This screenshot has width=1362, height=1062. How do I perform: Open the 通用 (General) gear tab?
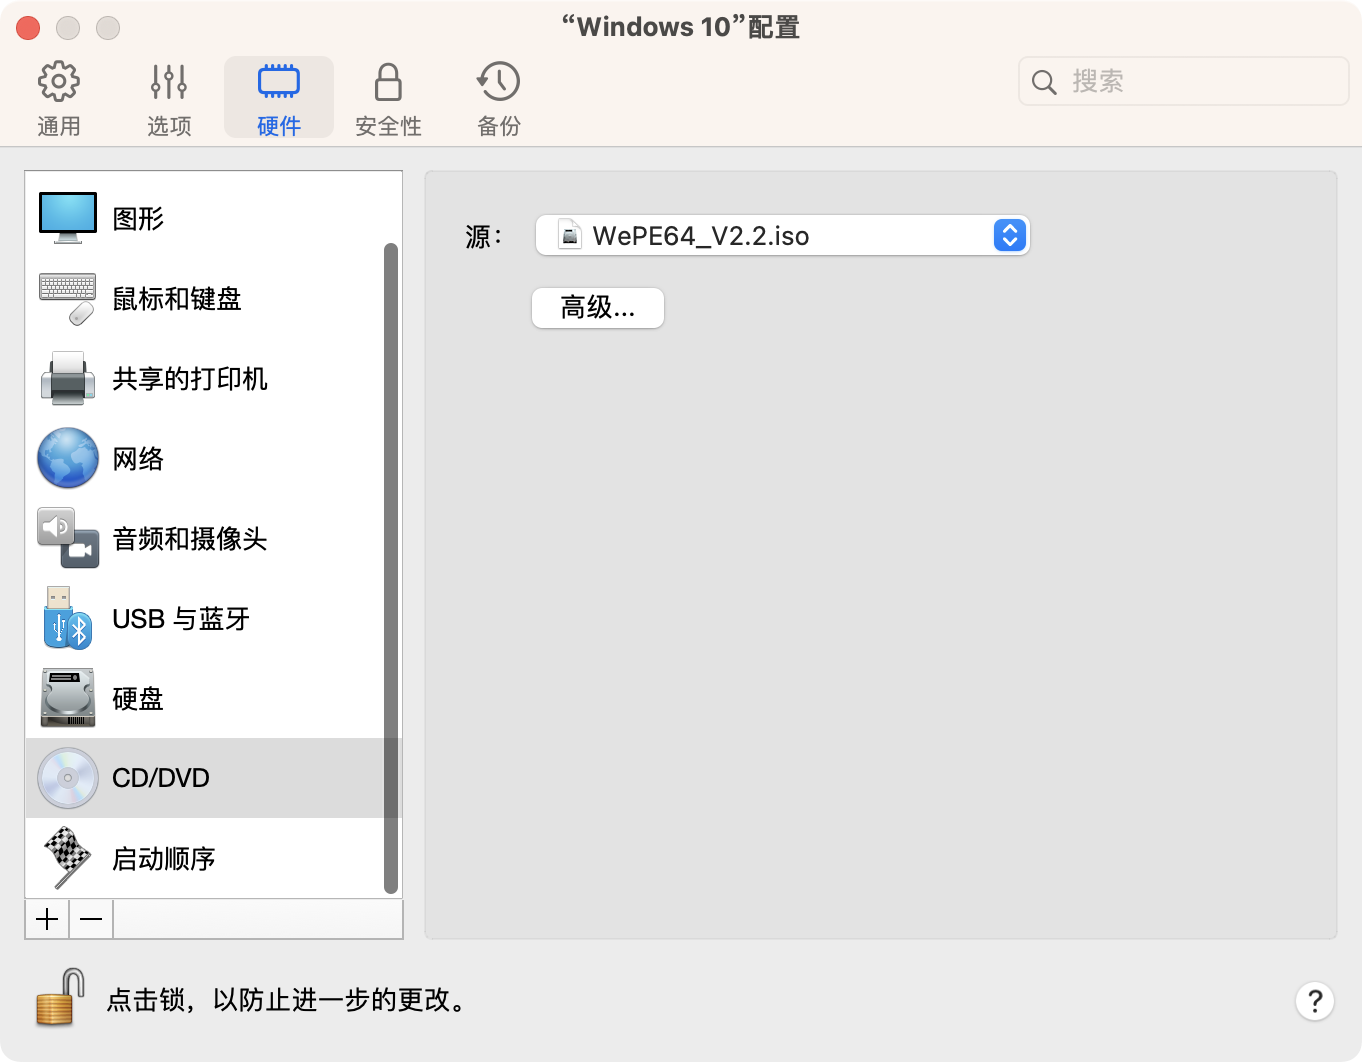point(59,98)
